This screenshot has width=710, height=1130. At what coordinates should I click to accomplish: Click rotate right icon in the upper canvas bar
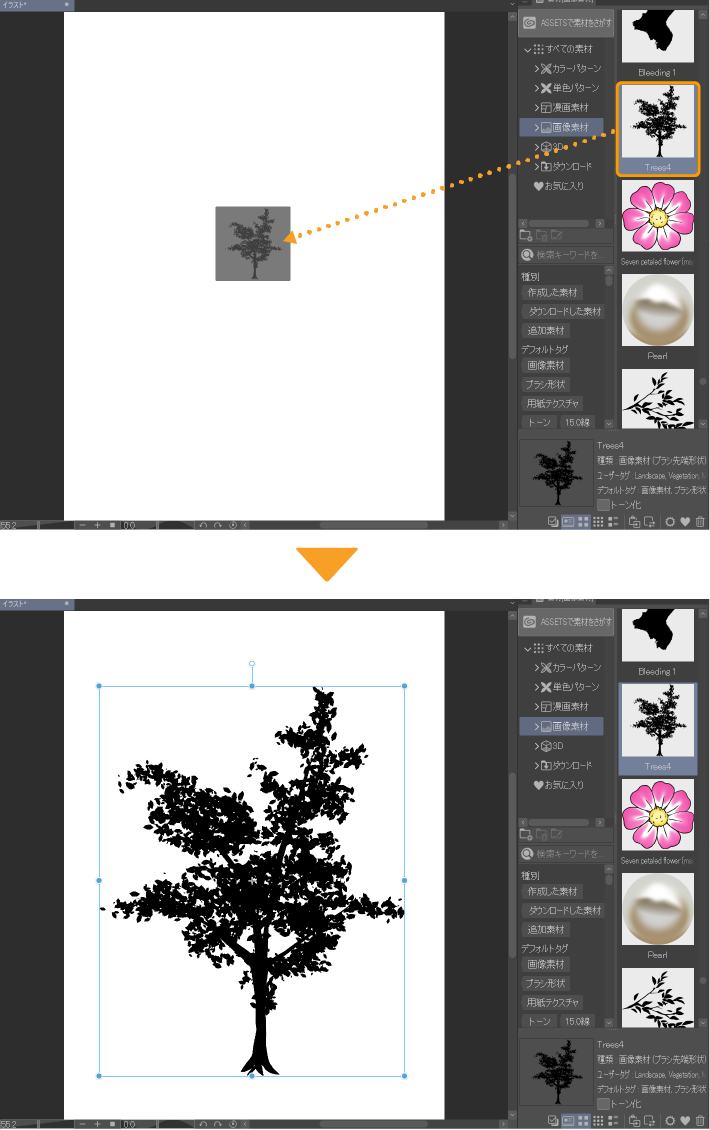pyautogui.click(x=218, y=525)
